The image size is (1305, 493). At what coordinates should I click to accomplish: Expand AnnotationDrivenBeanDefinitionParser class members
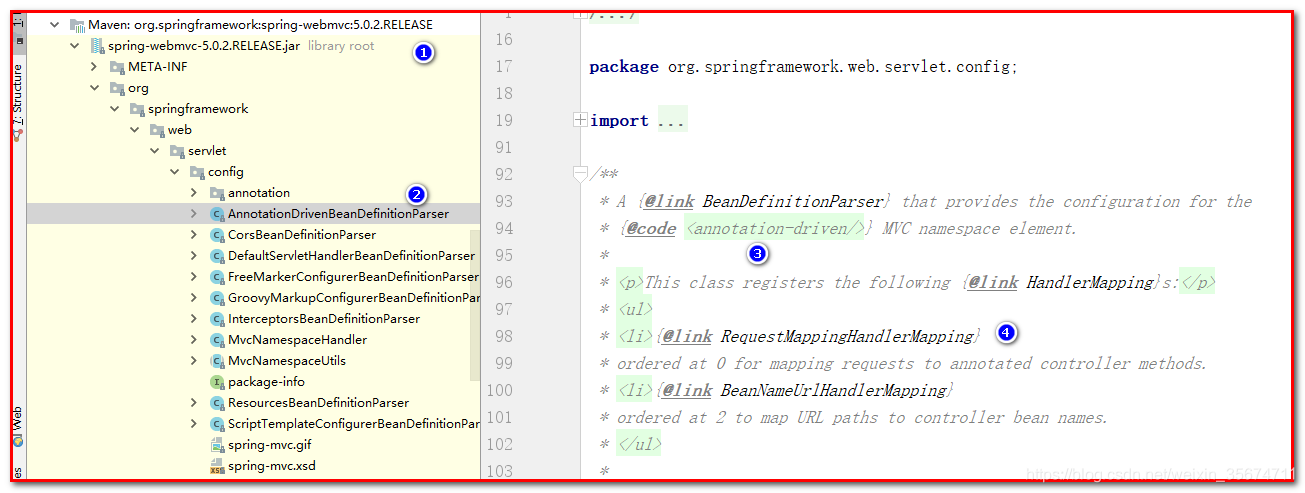(x=194, y=213)
